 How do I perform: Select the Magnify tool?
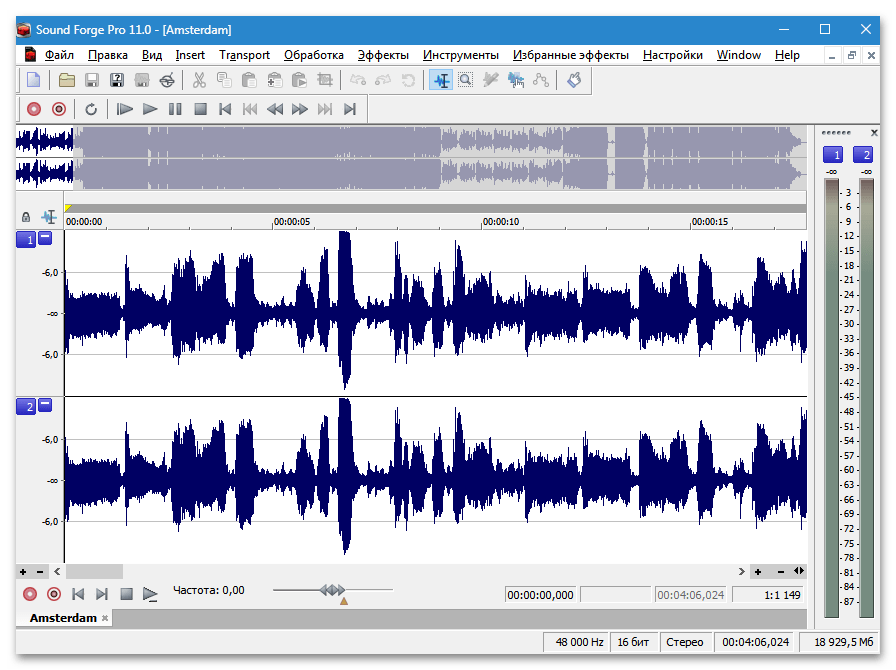pos(466,80)
